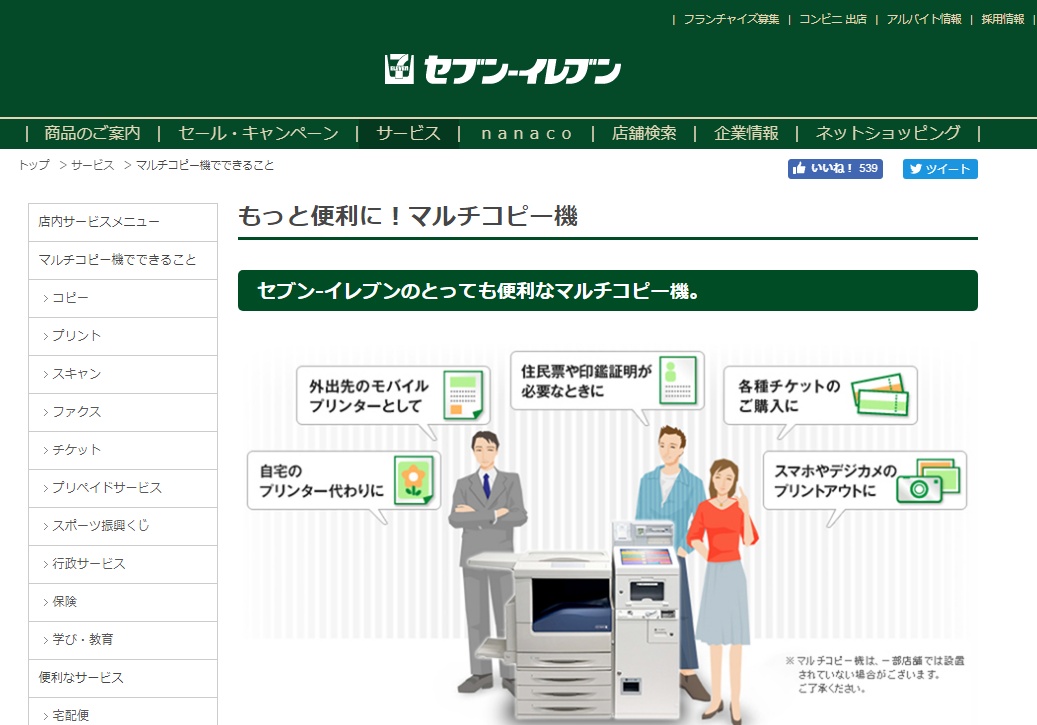Click the Twitter ツイート button

pyautogui.click(x=940, y=169)
